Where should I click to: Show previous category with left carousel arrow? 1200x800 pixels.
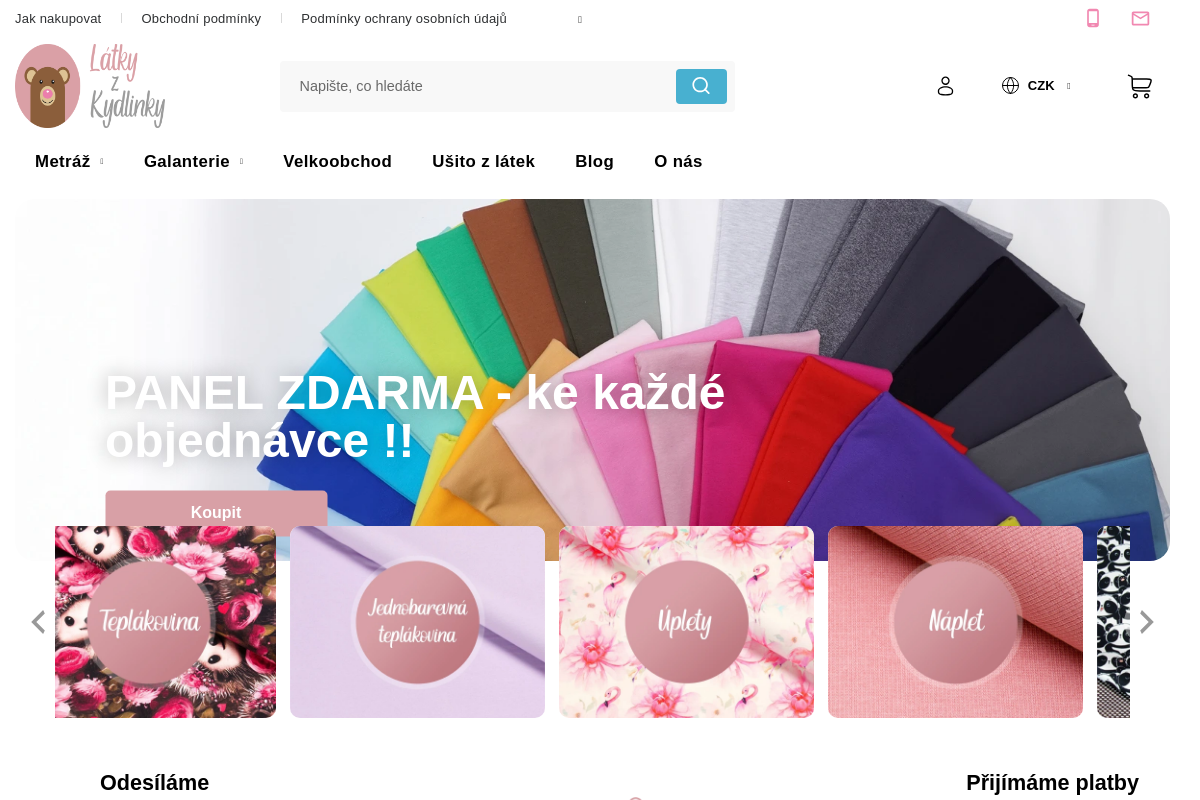(38, 622)
